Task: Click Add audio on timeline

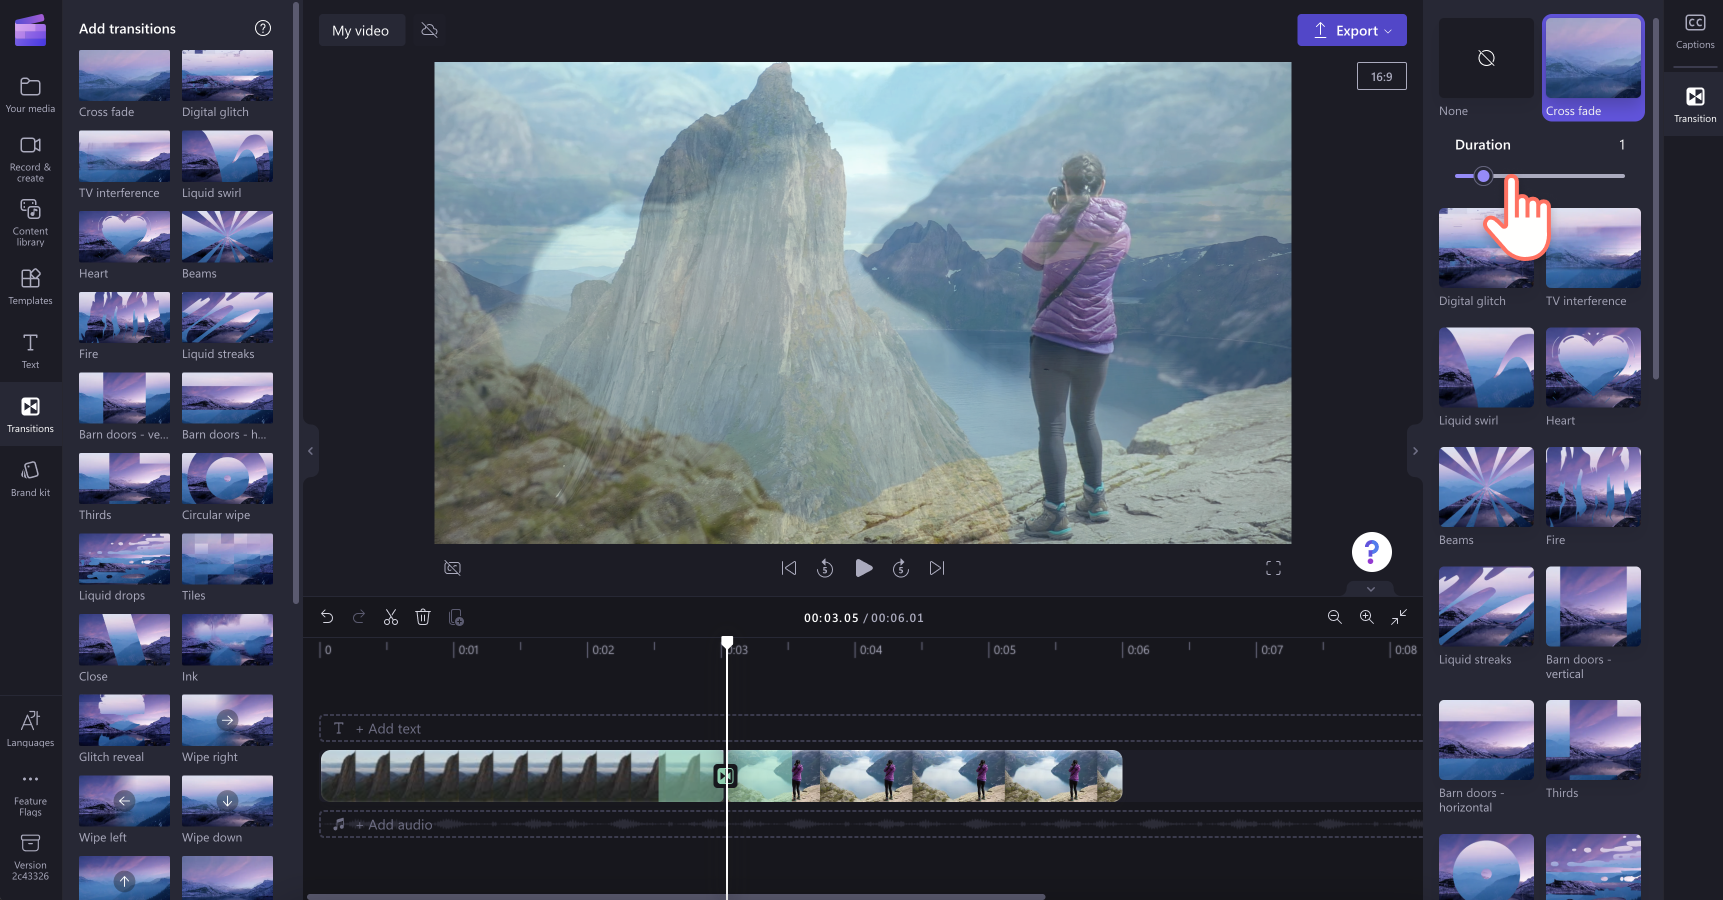Action: pyautogui.click(x=393, y=825)
